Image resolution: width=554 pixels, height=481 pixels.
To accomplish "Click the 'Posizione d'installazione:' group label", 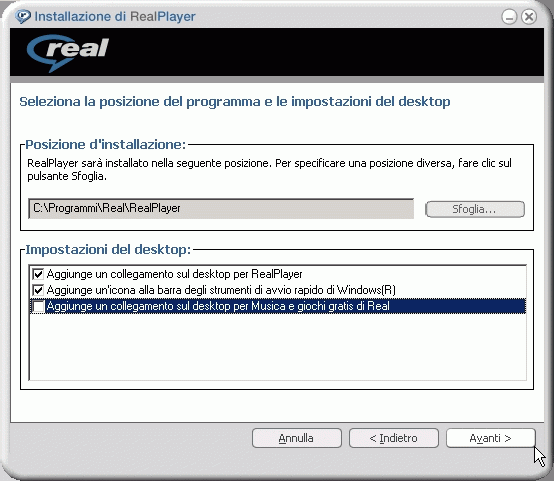I will (x=106, y=145).
